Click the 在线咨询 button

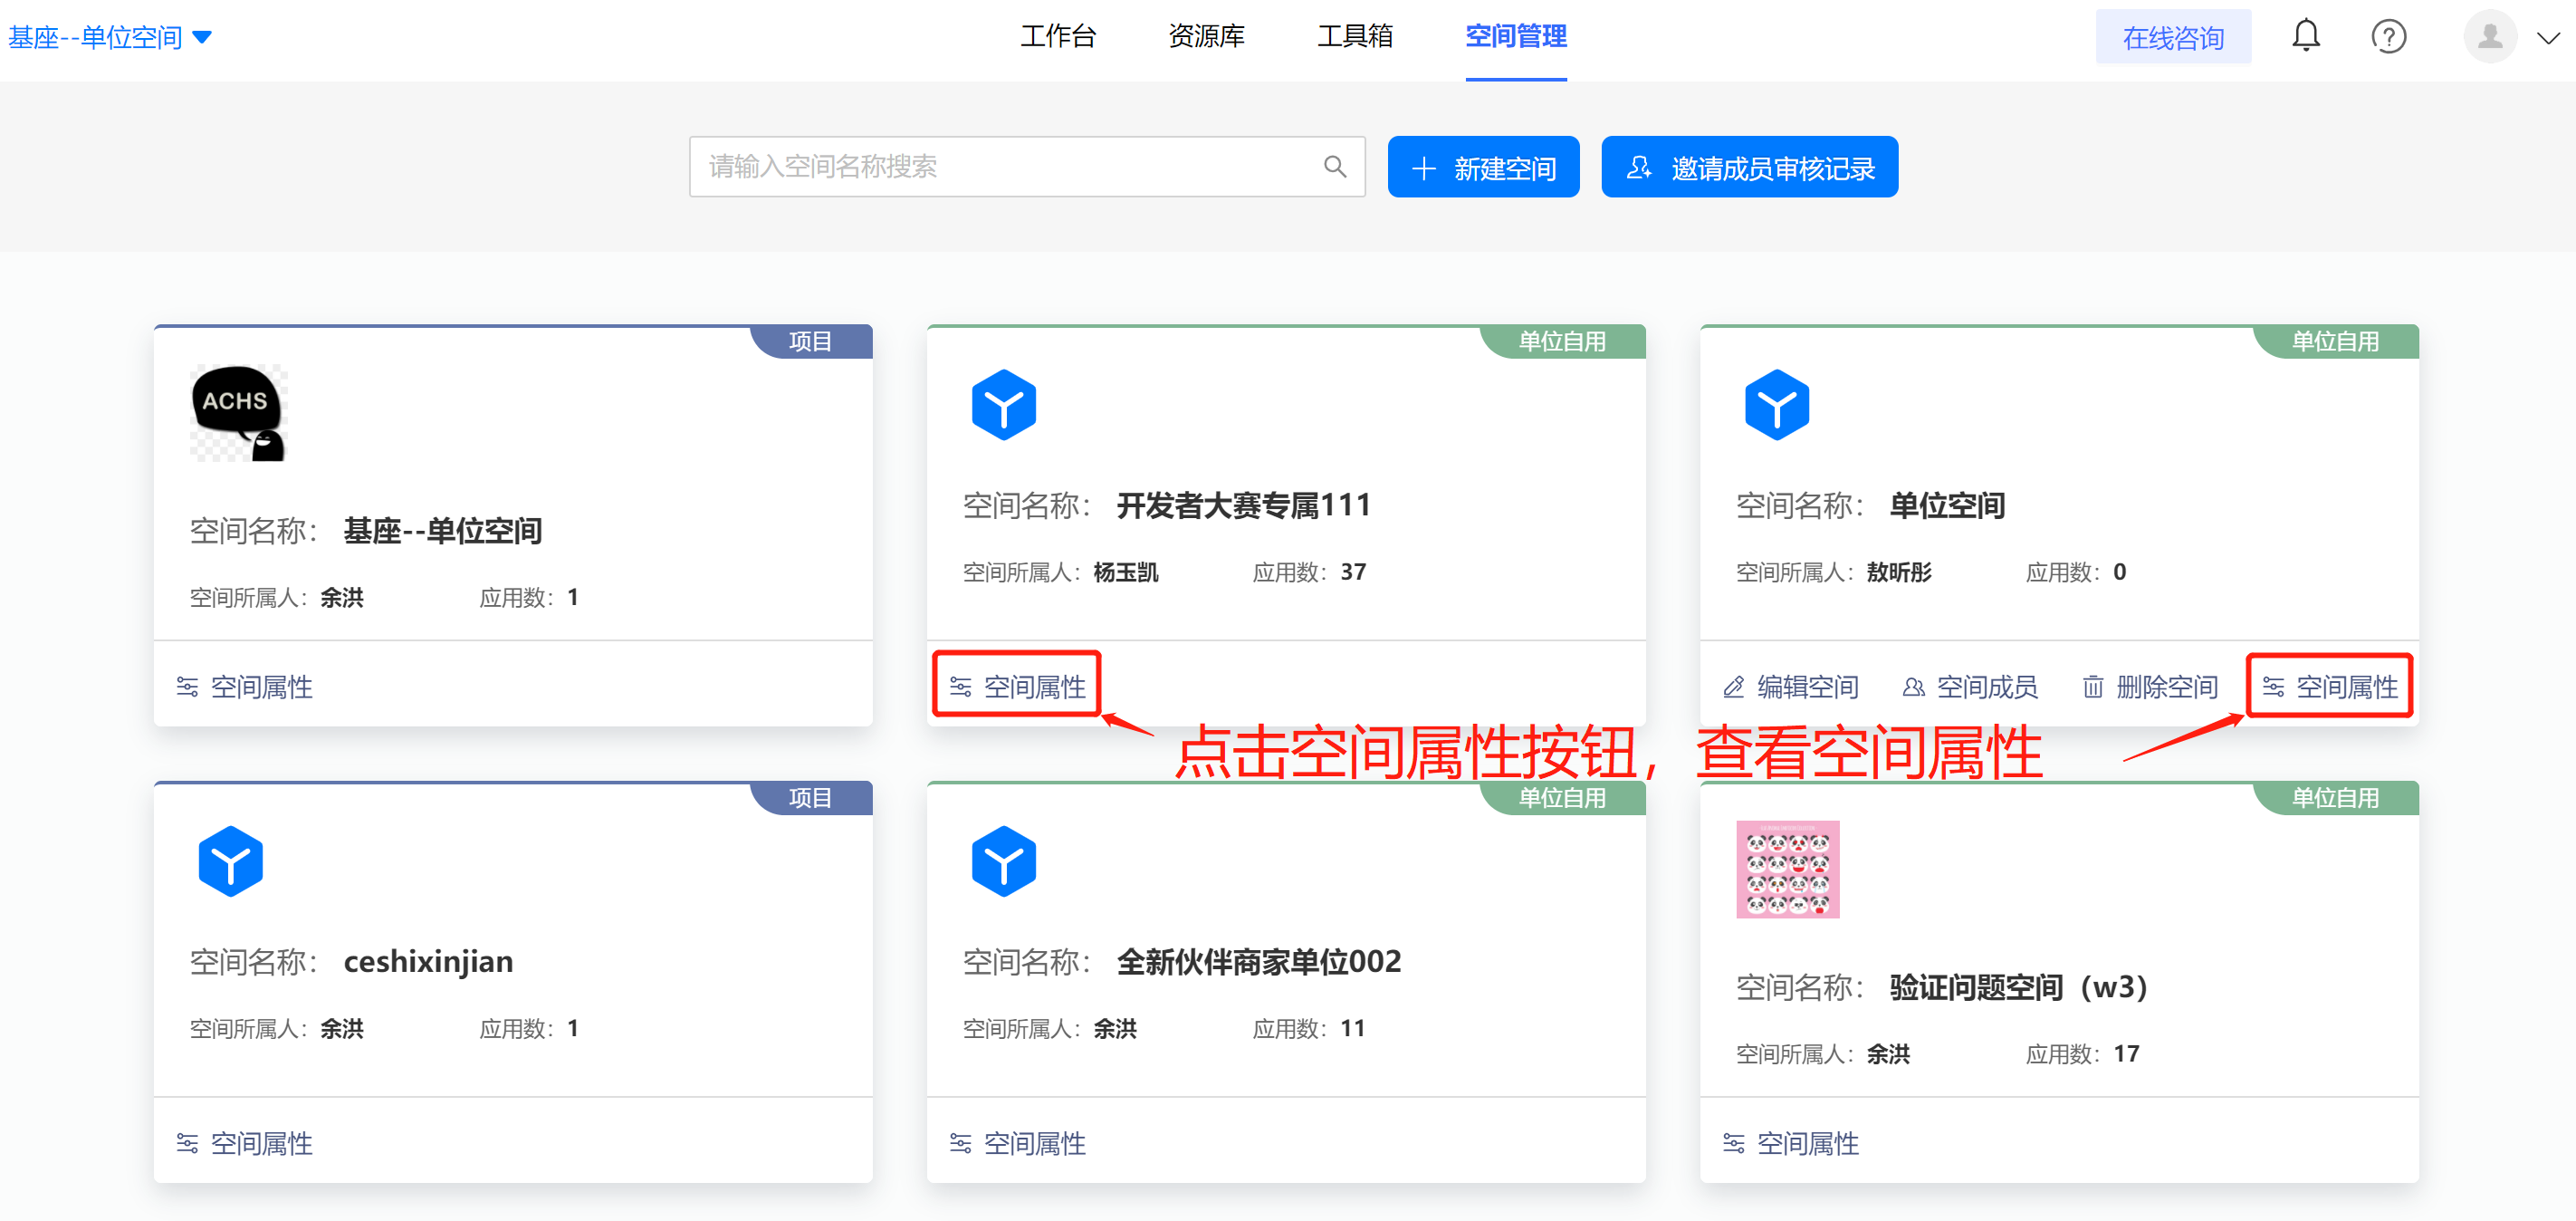(2172, 37)
